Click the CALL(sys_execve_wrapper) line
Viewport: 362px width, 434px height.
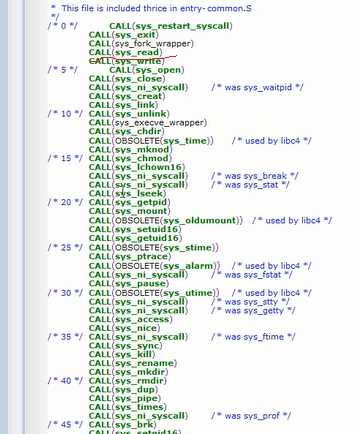tap(148, 122)
